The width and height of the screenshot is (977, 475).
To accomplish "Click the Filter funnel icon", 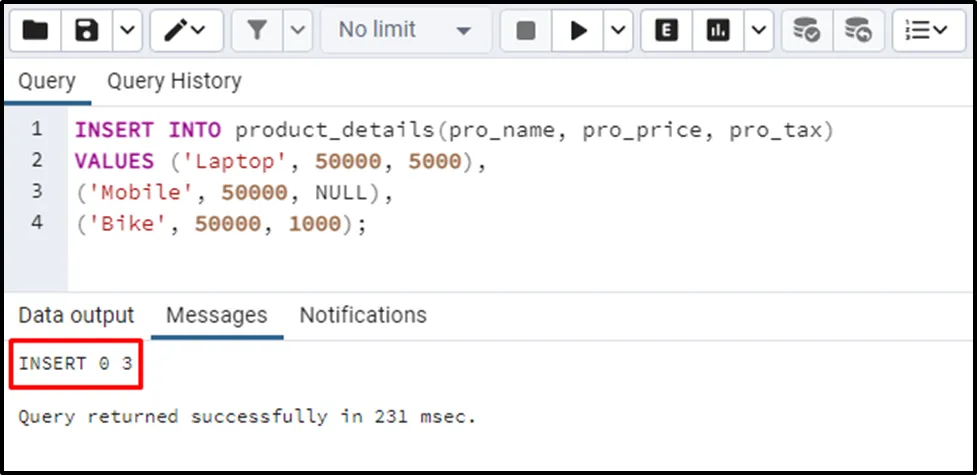I will 258,31.
